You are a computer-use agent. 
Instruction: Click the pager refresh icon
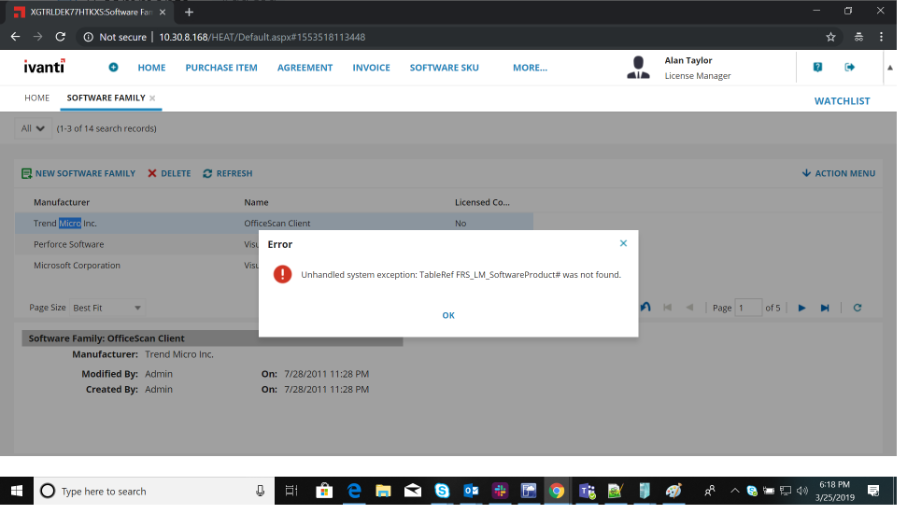[857, 308]
